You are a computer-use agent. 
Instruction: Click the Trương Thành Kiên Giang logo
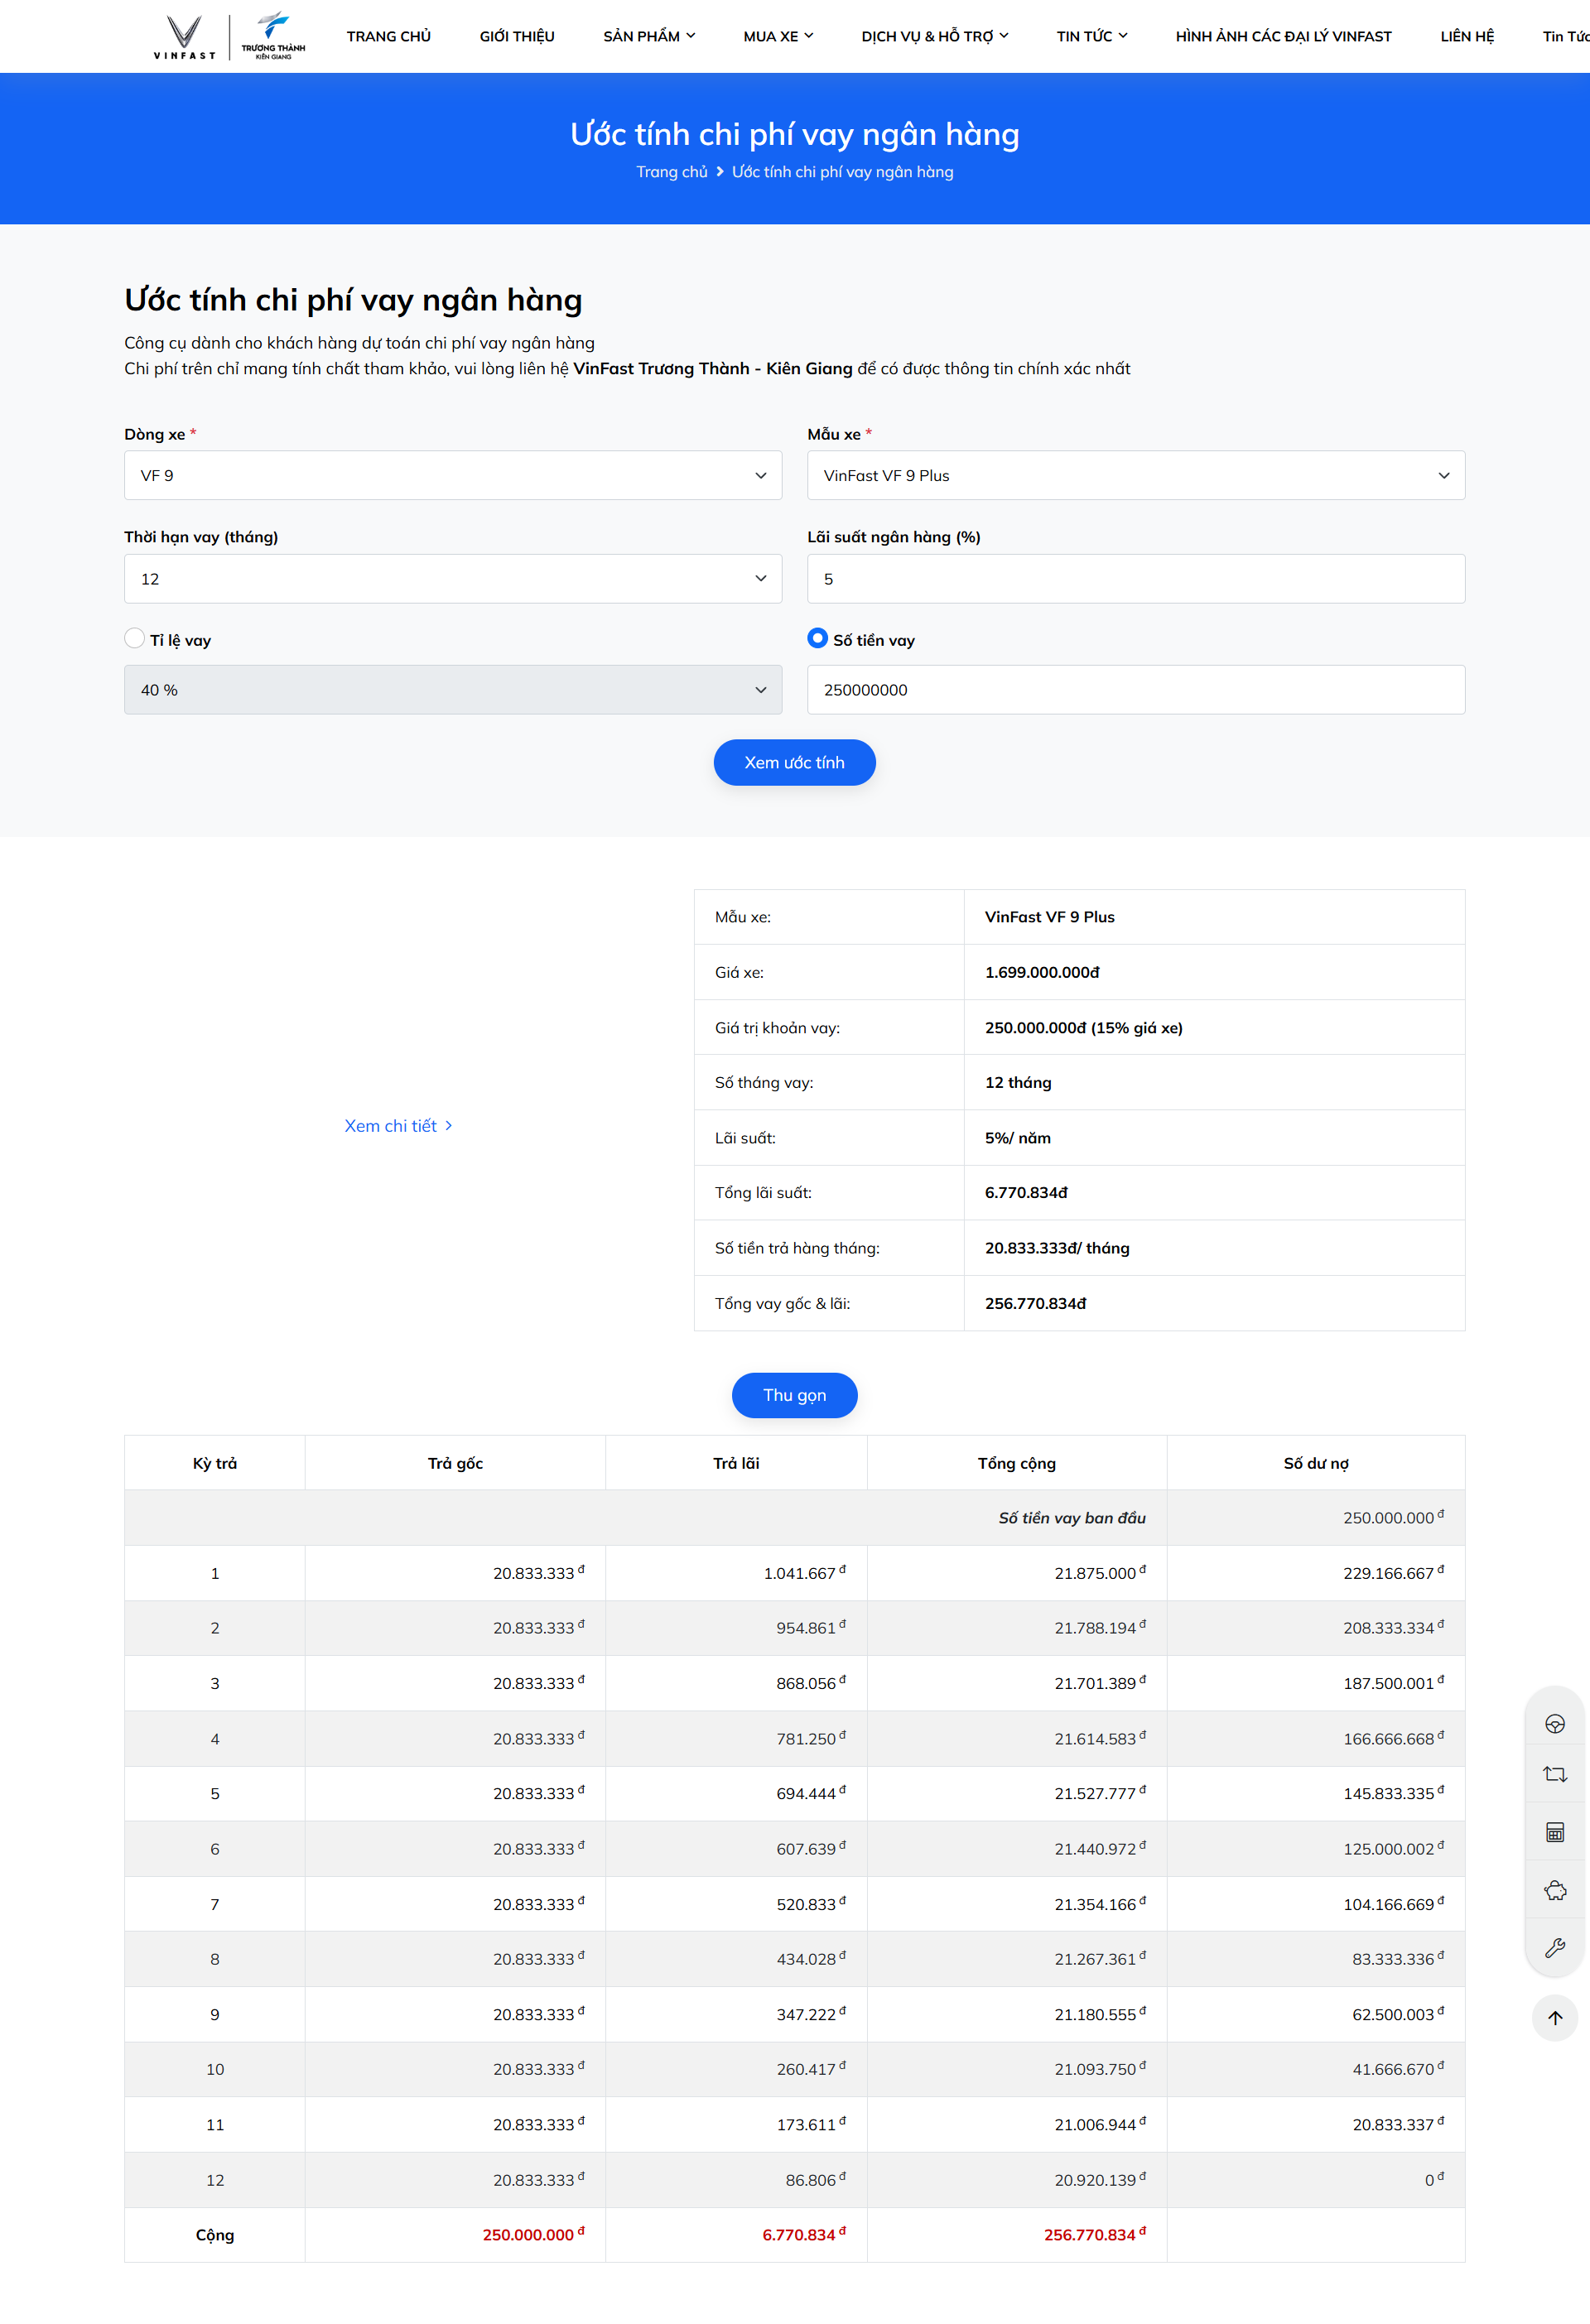(273, 37)
